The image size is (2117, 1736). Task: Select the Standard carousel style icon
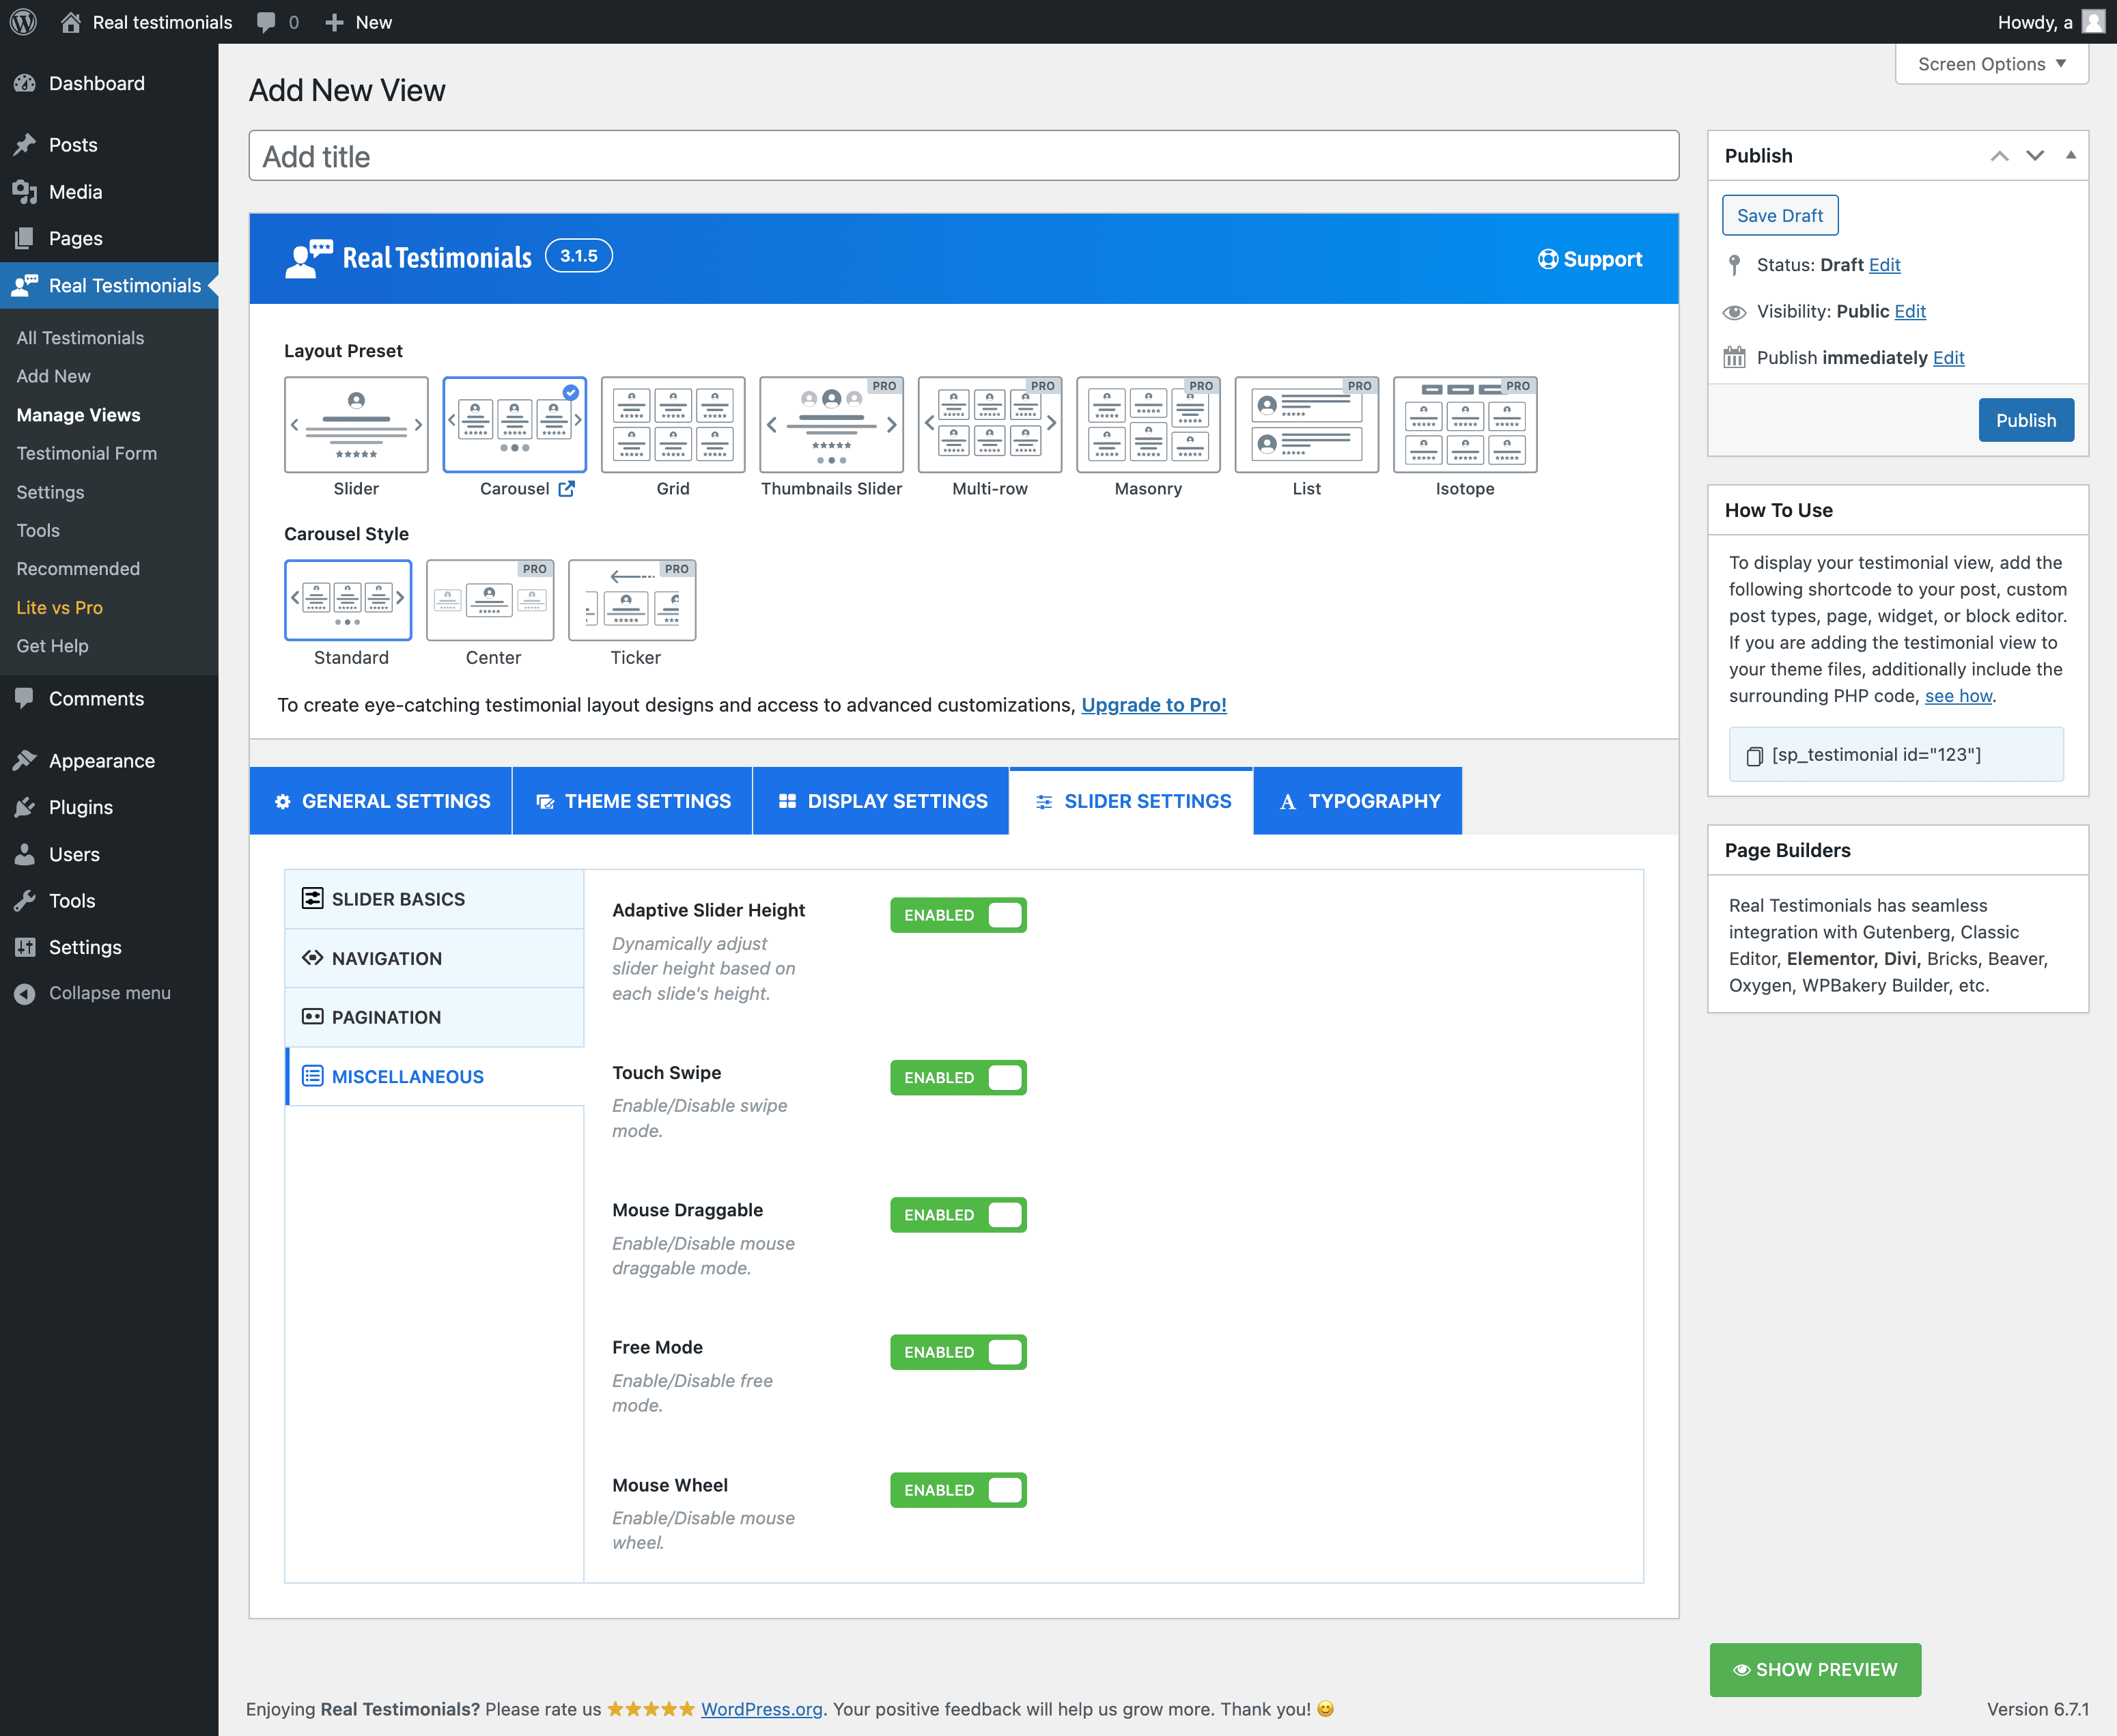click(348, 600)
